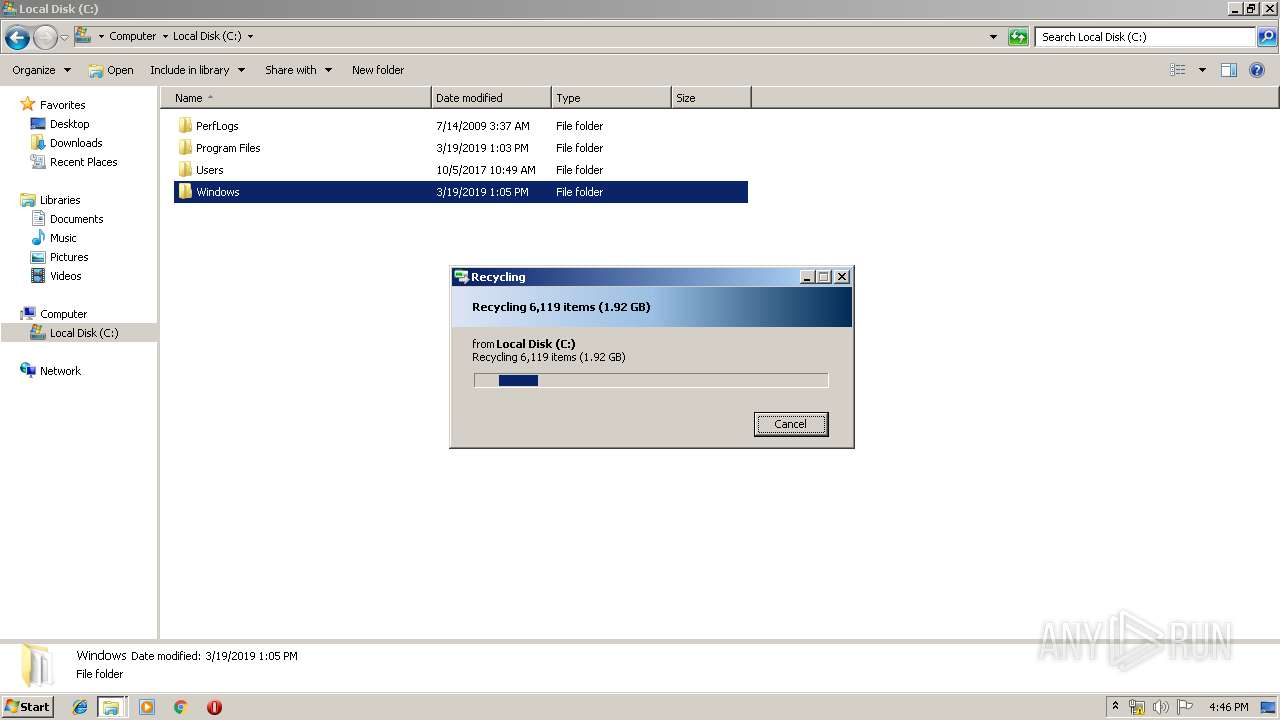This screenshot has height=720, width=1280.
Task: Click New folder in the toolbar
Action: [378, 70]
